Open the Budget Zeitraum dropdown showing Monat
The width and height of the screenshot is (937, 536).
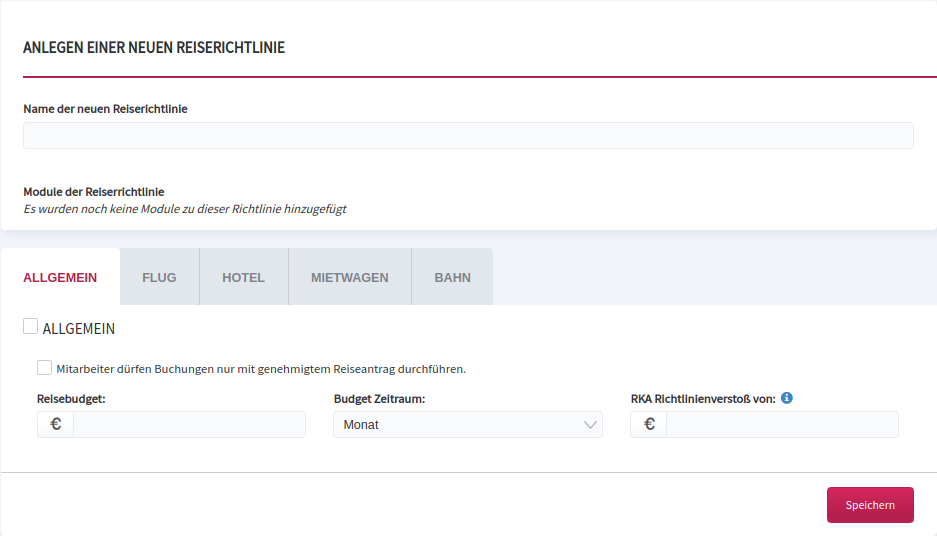[x=468, y=424]
